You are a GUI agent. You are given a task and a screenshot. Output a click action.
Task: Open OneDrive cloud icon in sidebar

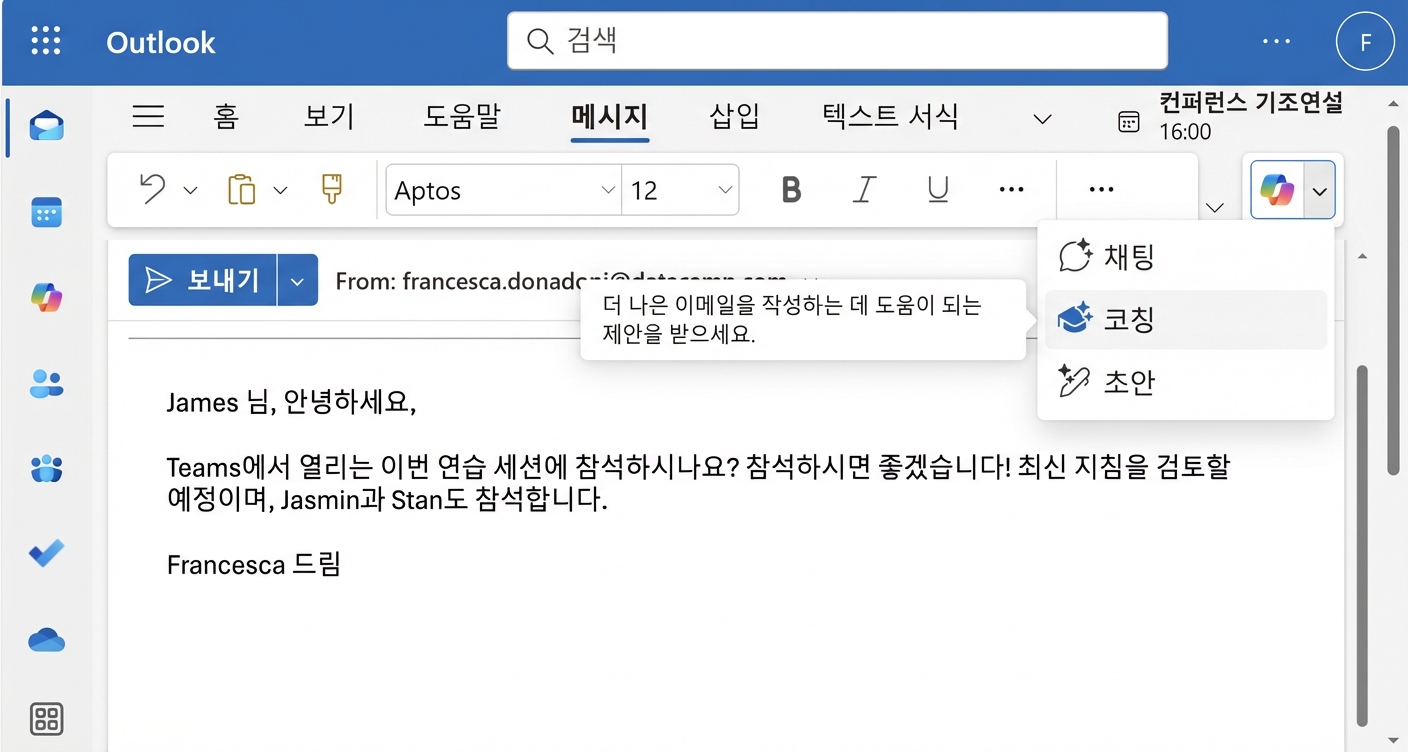pos(46,639)
